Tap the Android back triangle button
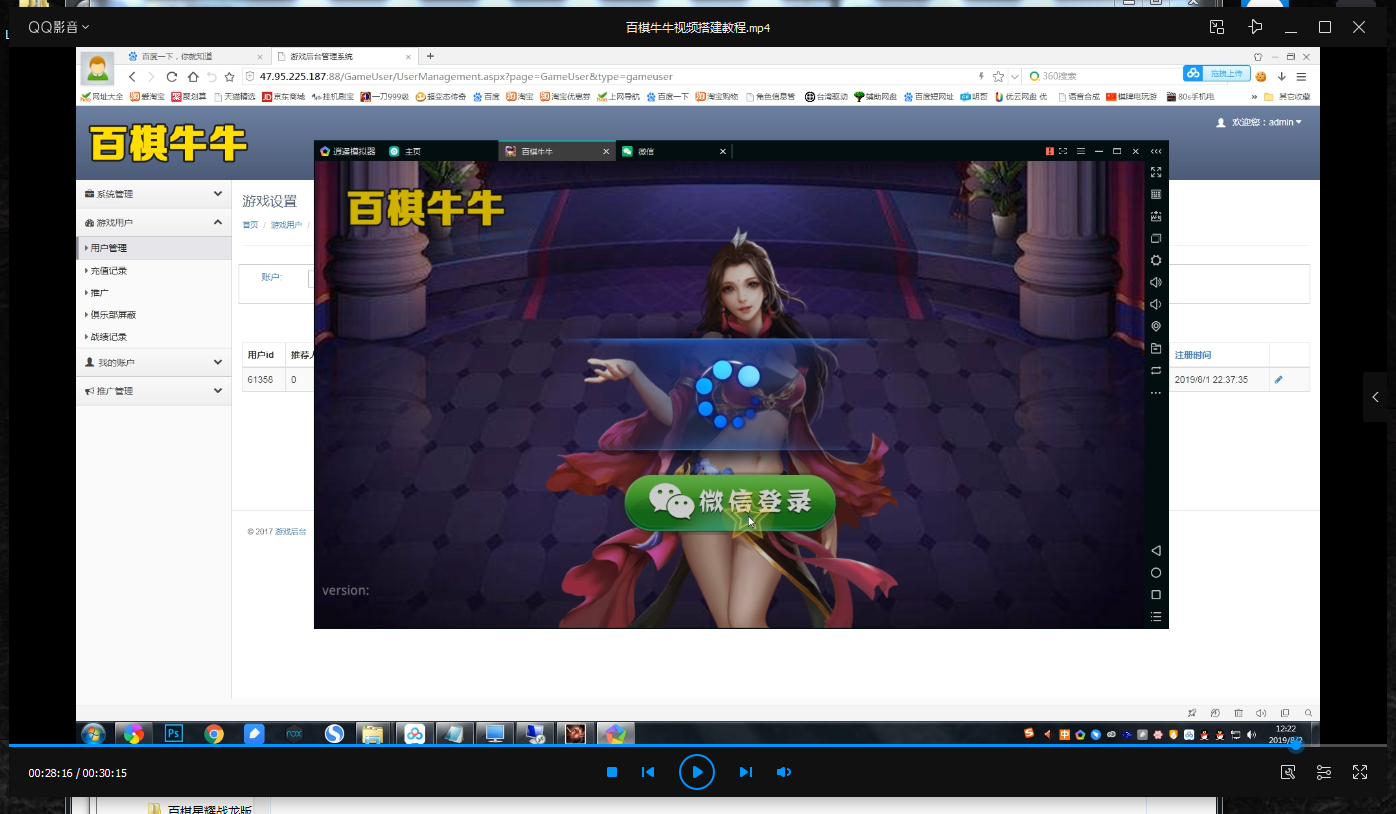This screenshot has height=814, width=1396. 1156,551
